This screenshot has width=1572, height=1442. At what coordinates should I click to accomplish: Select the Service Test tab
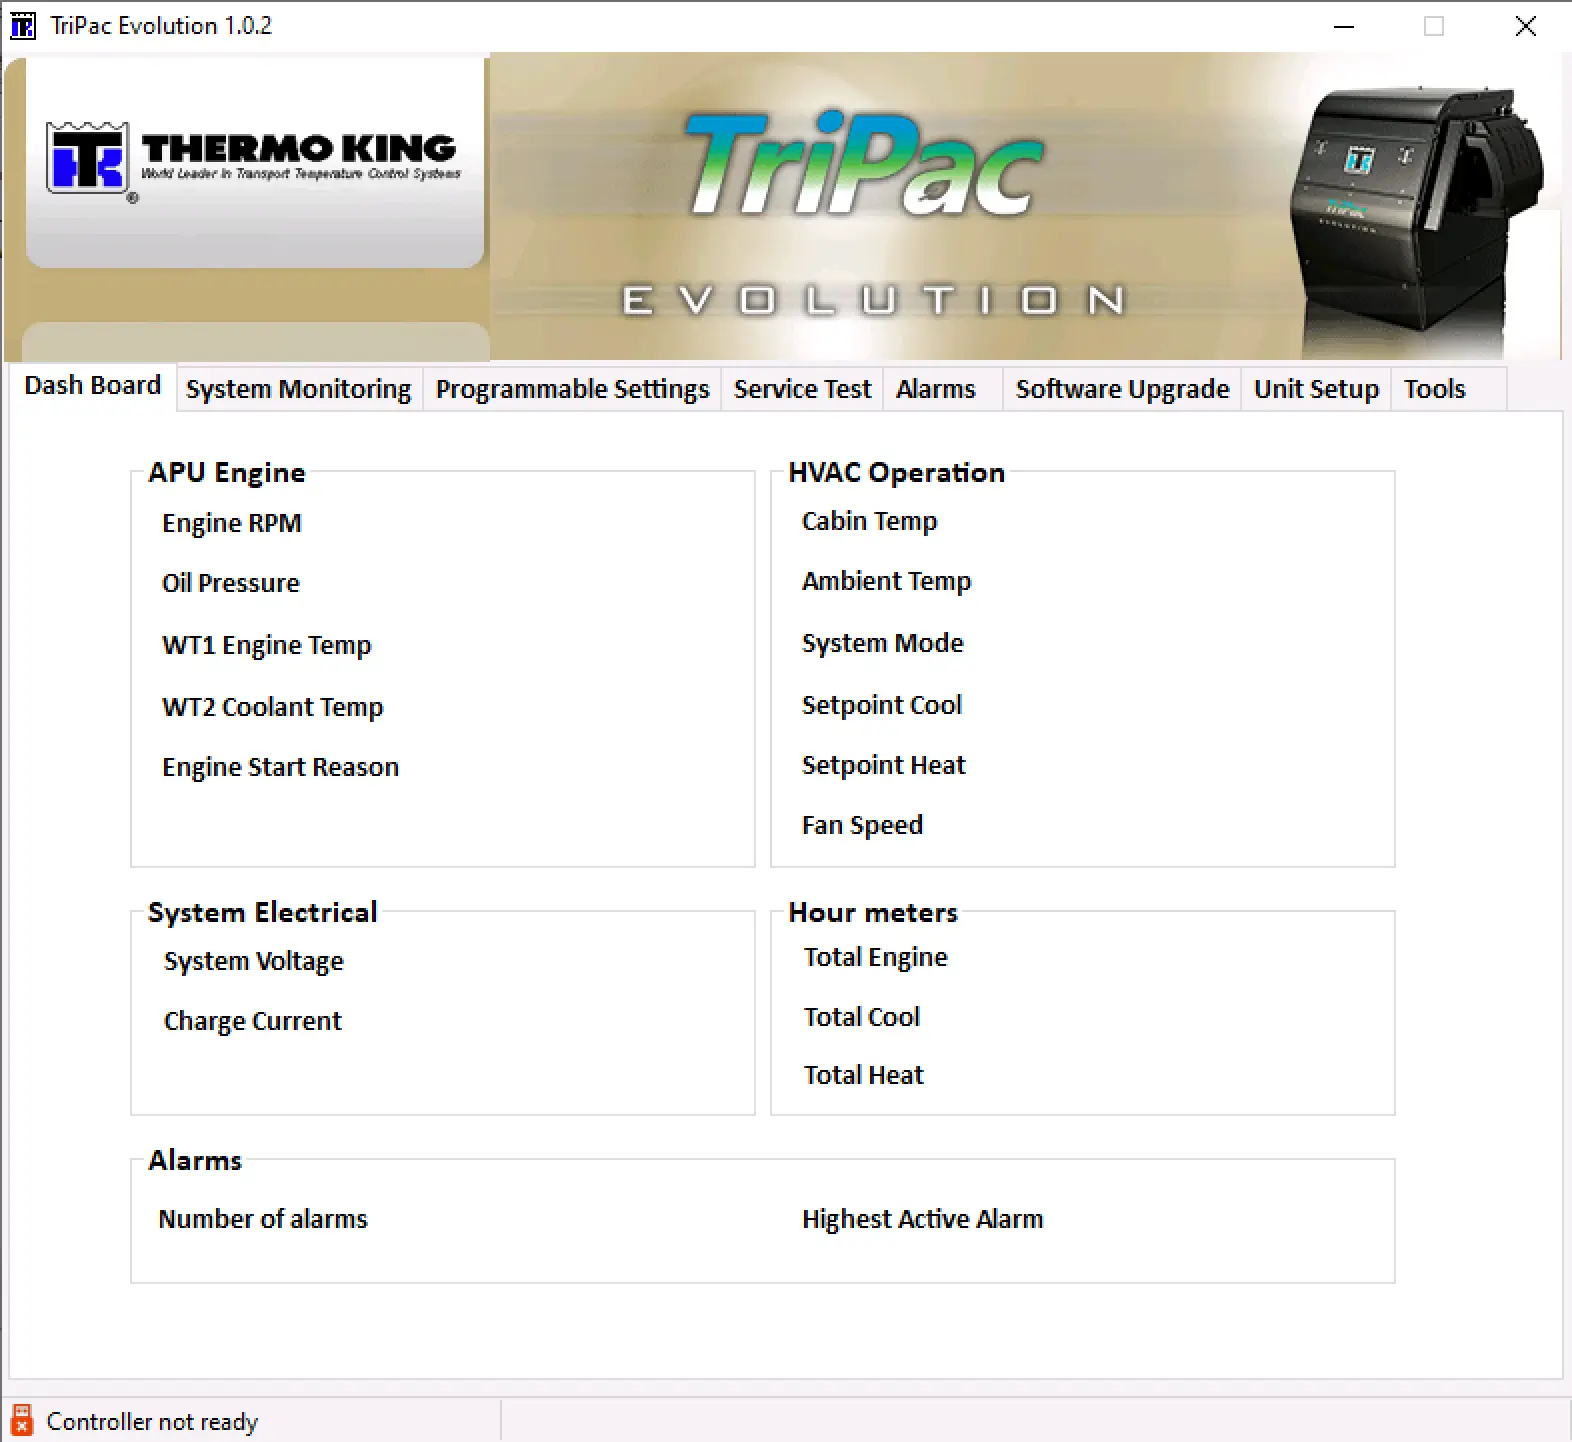802,389
